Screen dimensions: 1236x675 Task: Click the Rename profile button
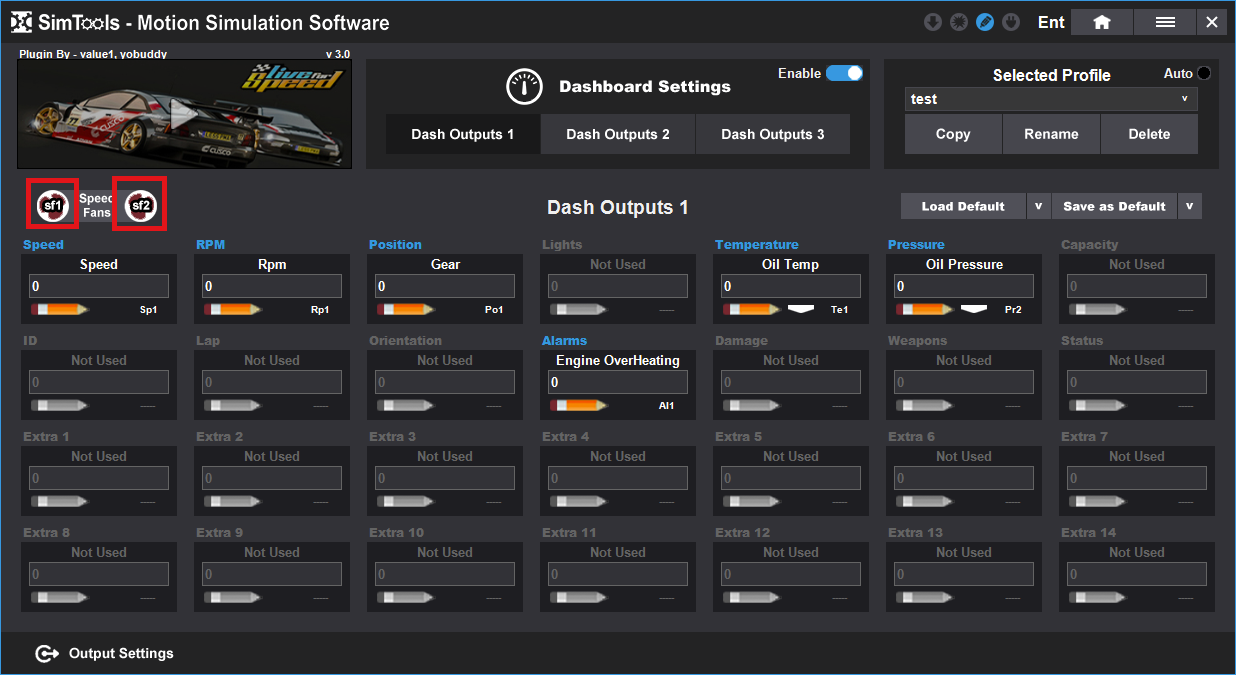click(x=1051, y=134)
